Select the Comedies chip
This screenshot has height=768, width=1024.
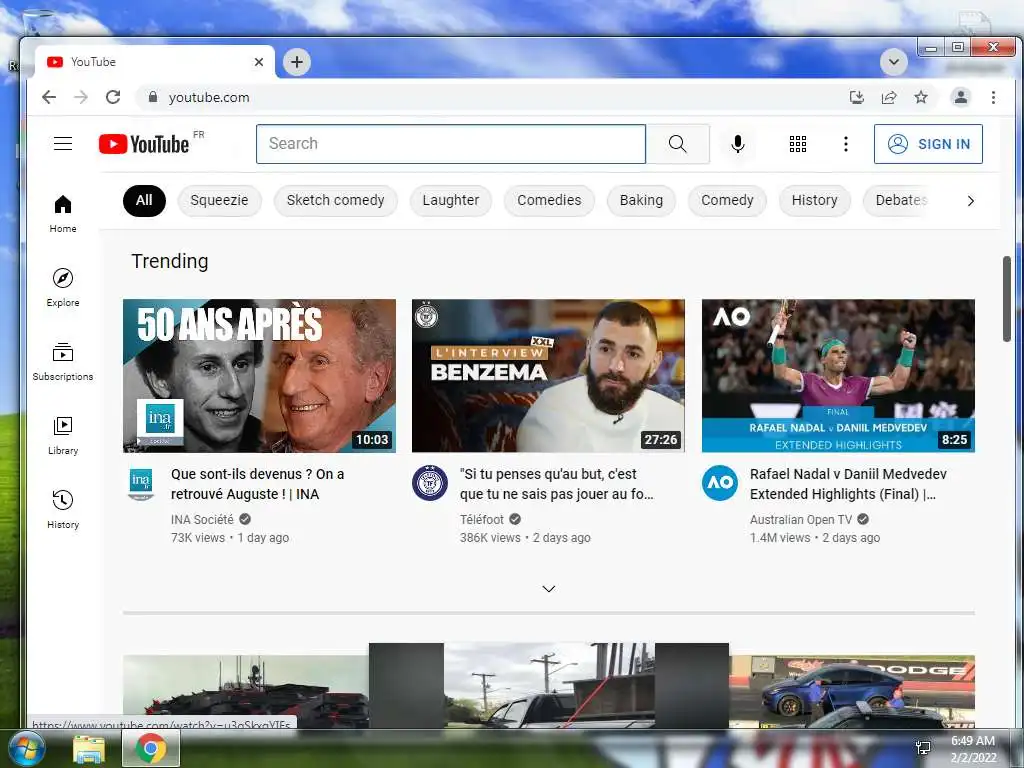(549, 200)
